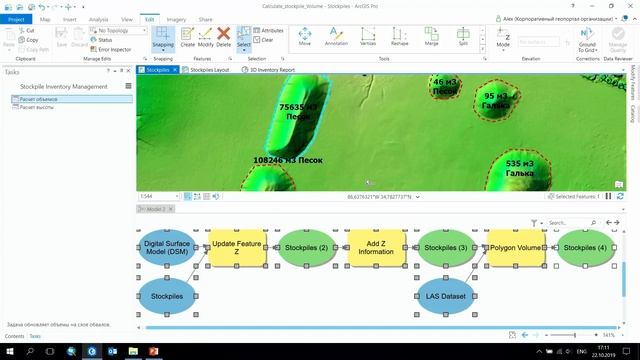Screen dimensions: 640x360
Task: Switch to the Imagery ribbon tab
Action: point(176,19)
